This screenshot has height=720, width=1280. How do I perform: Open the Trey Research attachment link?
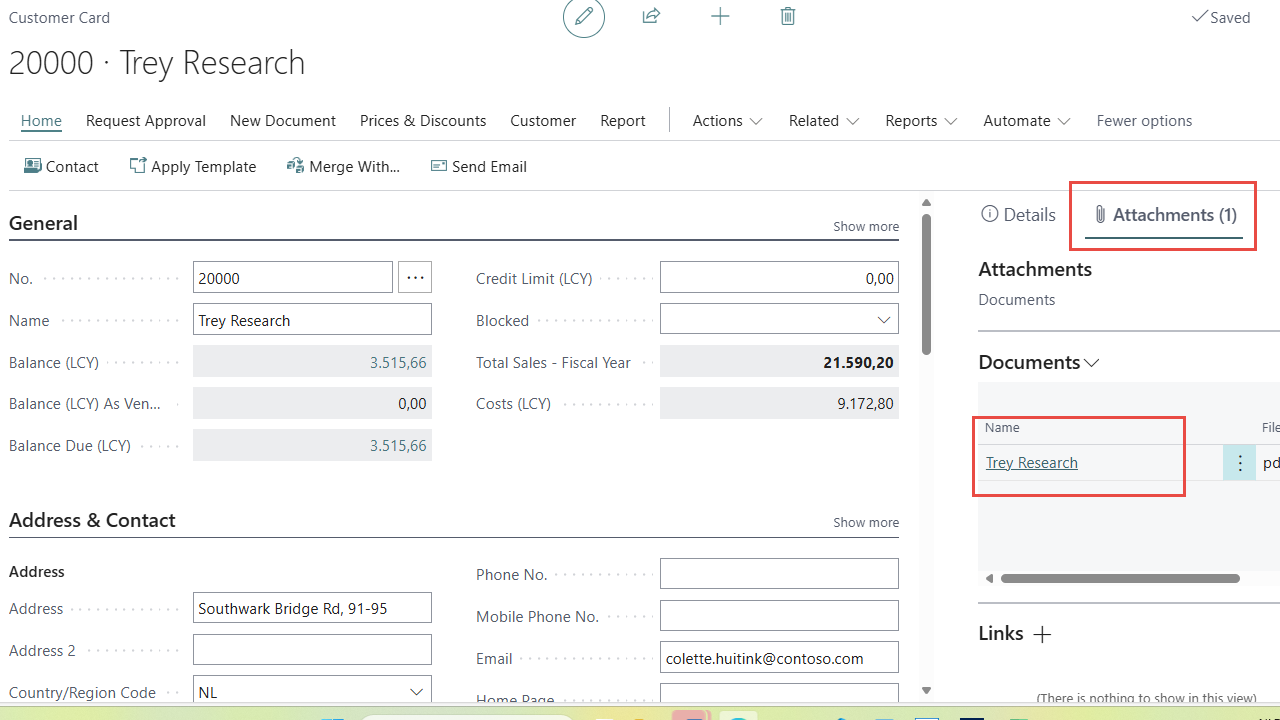pyautogui.click(x=1032, y=463)
